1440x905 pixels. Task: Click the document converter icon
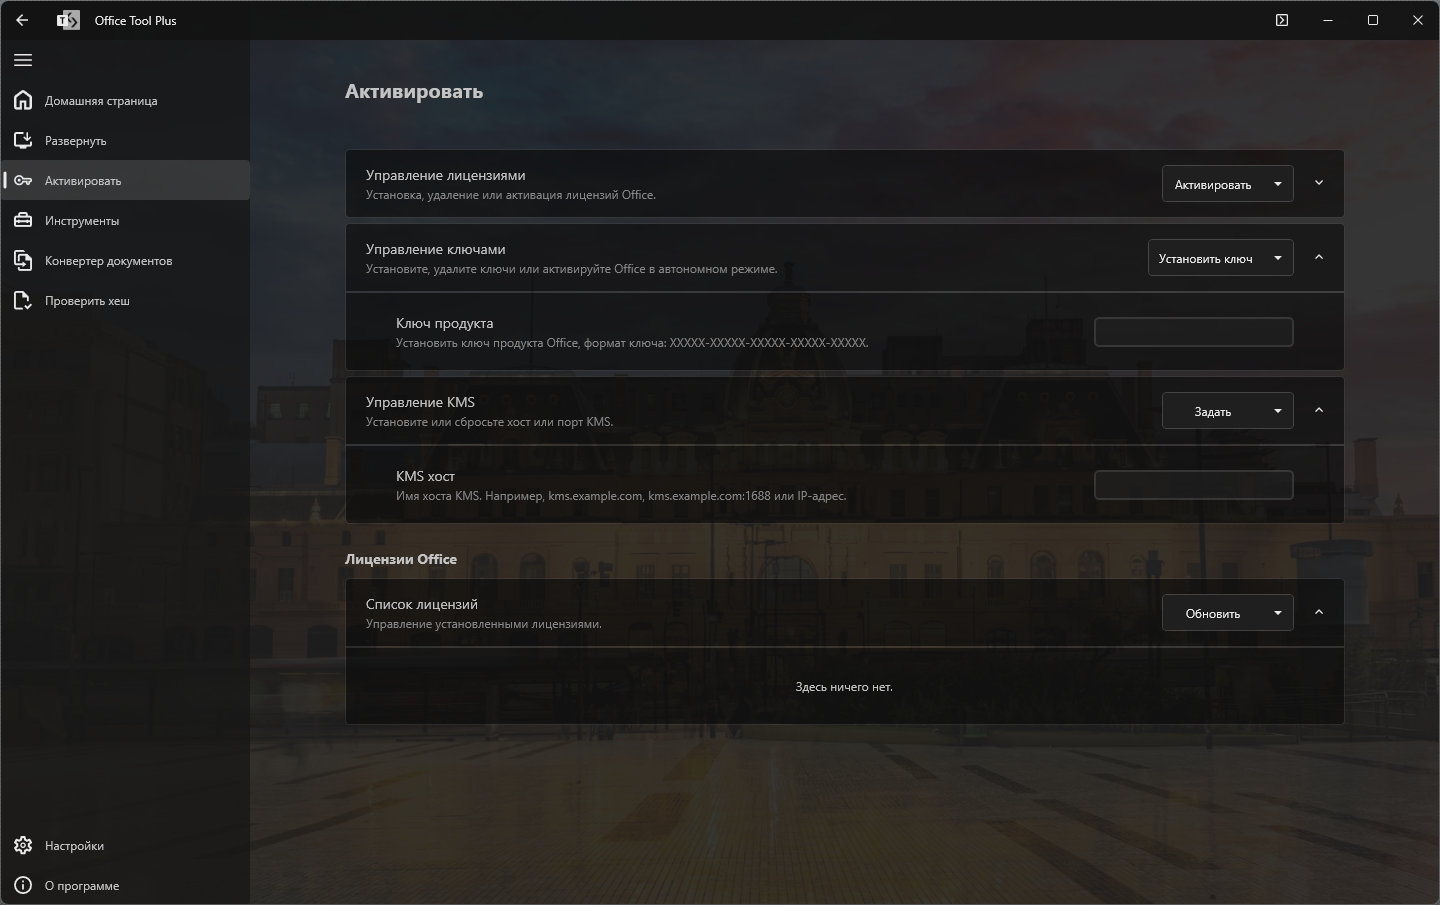23,260
